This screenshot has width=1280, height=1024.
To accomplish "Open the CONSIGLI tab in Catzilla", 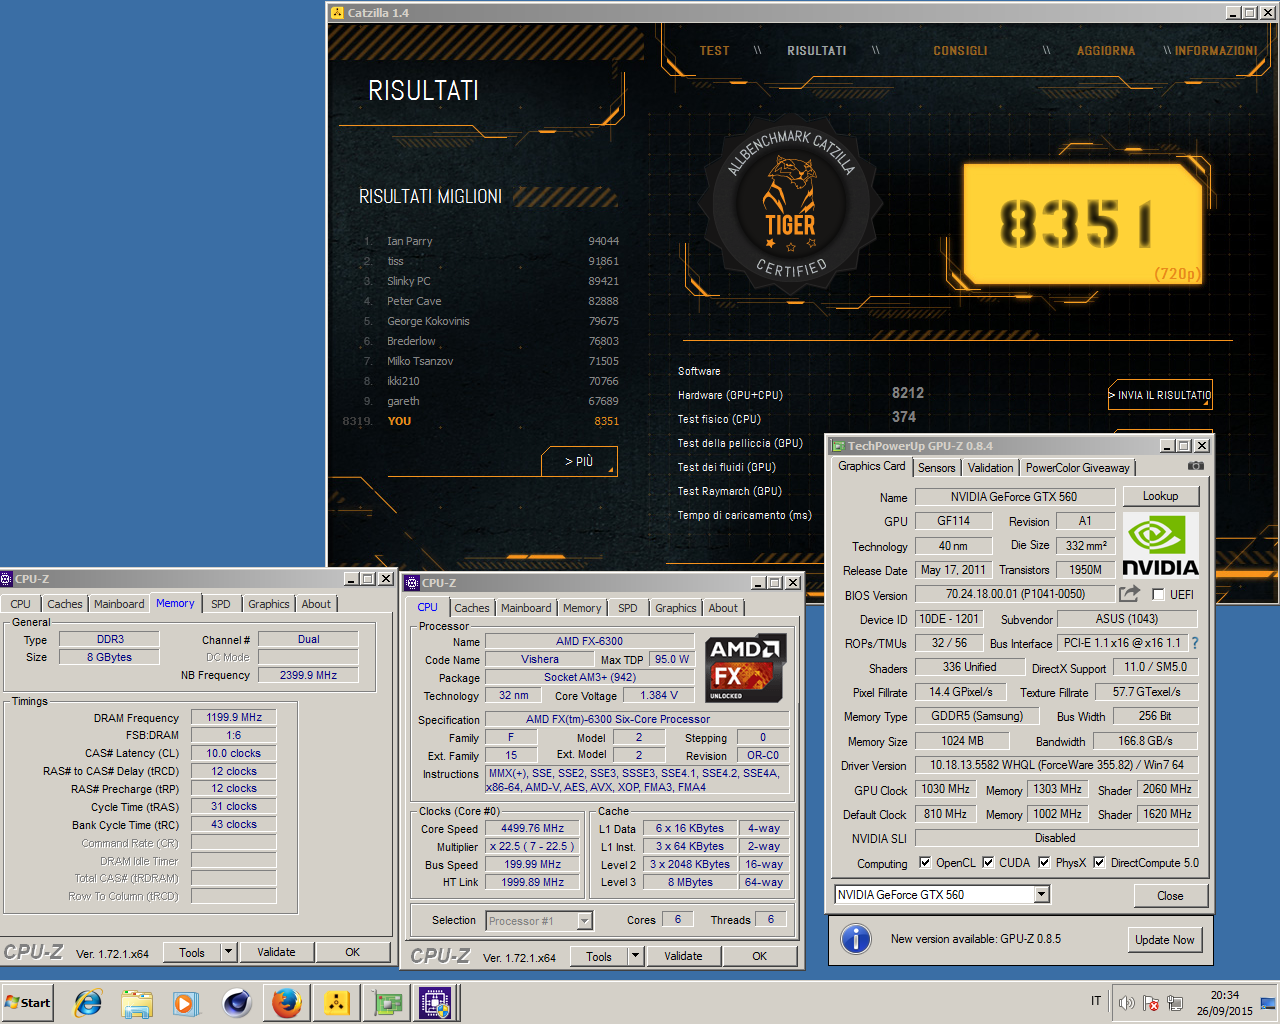I will pyautogui.click(x=960, y=51).
